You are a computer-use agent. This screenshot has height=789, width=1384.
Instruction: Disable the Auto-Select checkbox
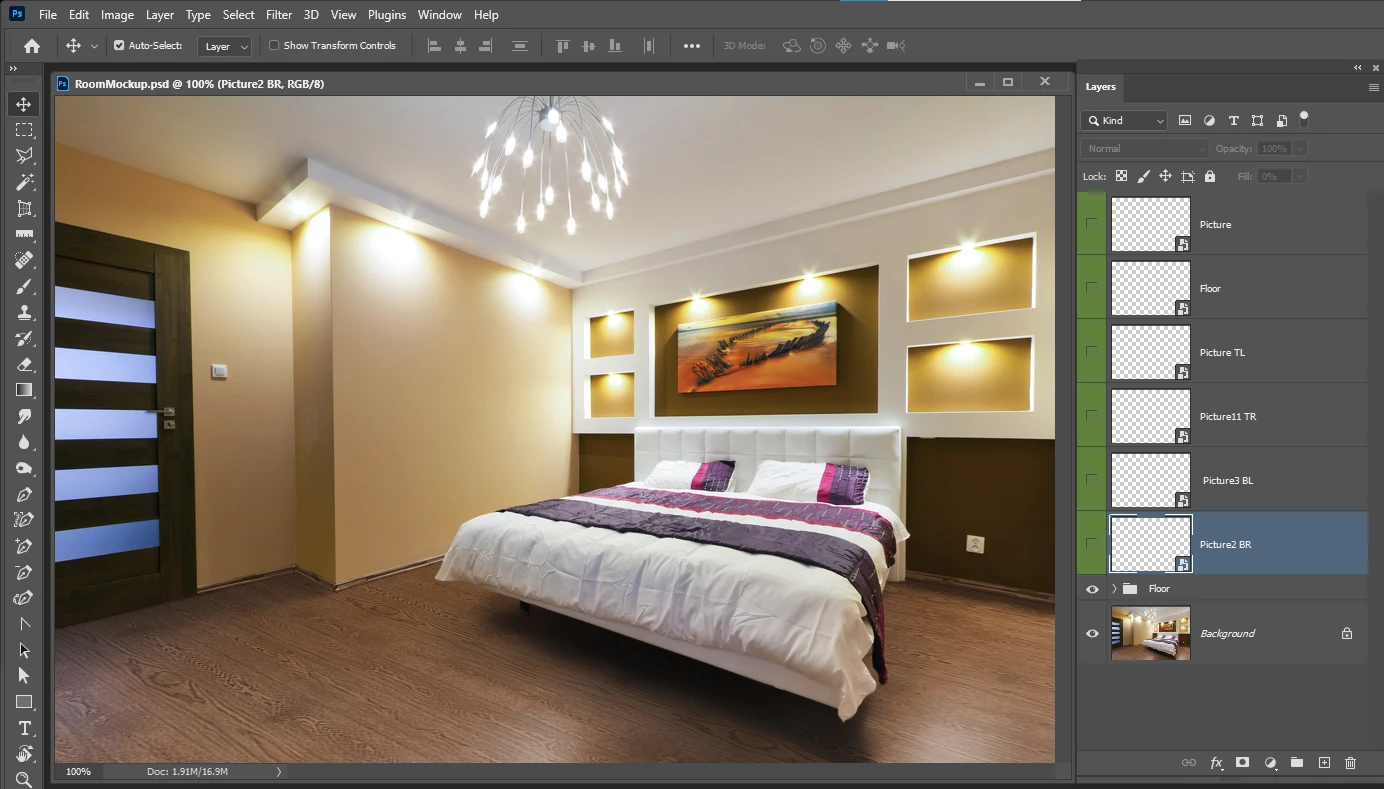point(119,45)
